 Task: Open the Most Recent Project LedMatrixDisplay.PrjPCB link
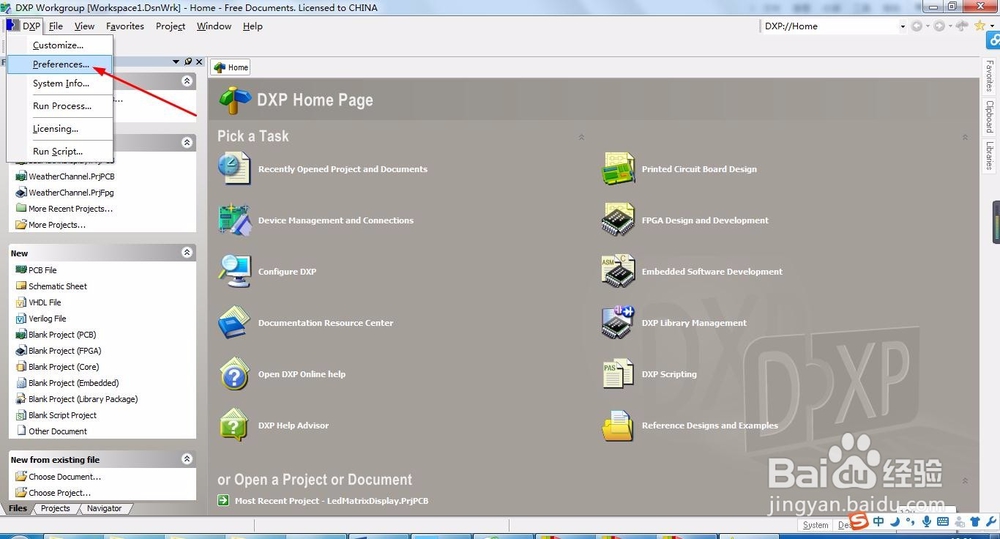(332, 501)
